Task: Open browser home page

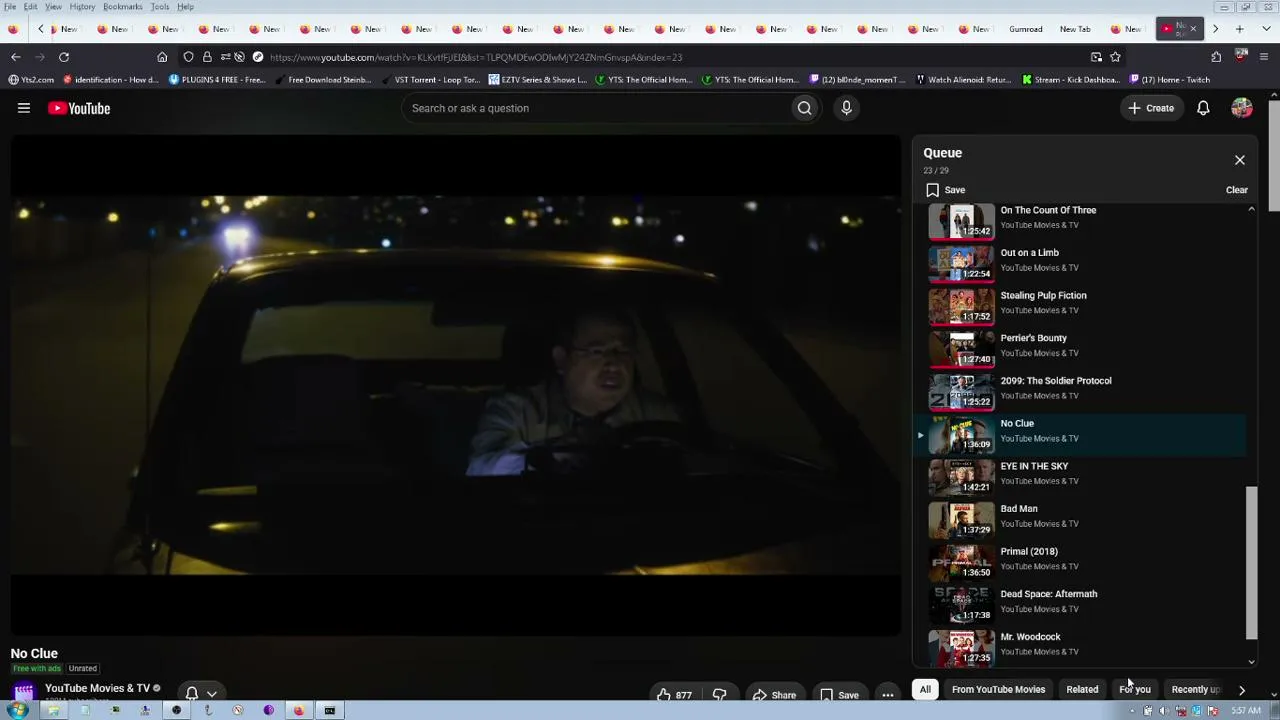Action: (x=162, y=57)
